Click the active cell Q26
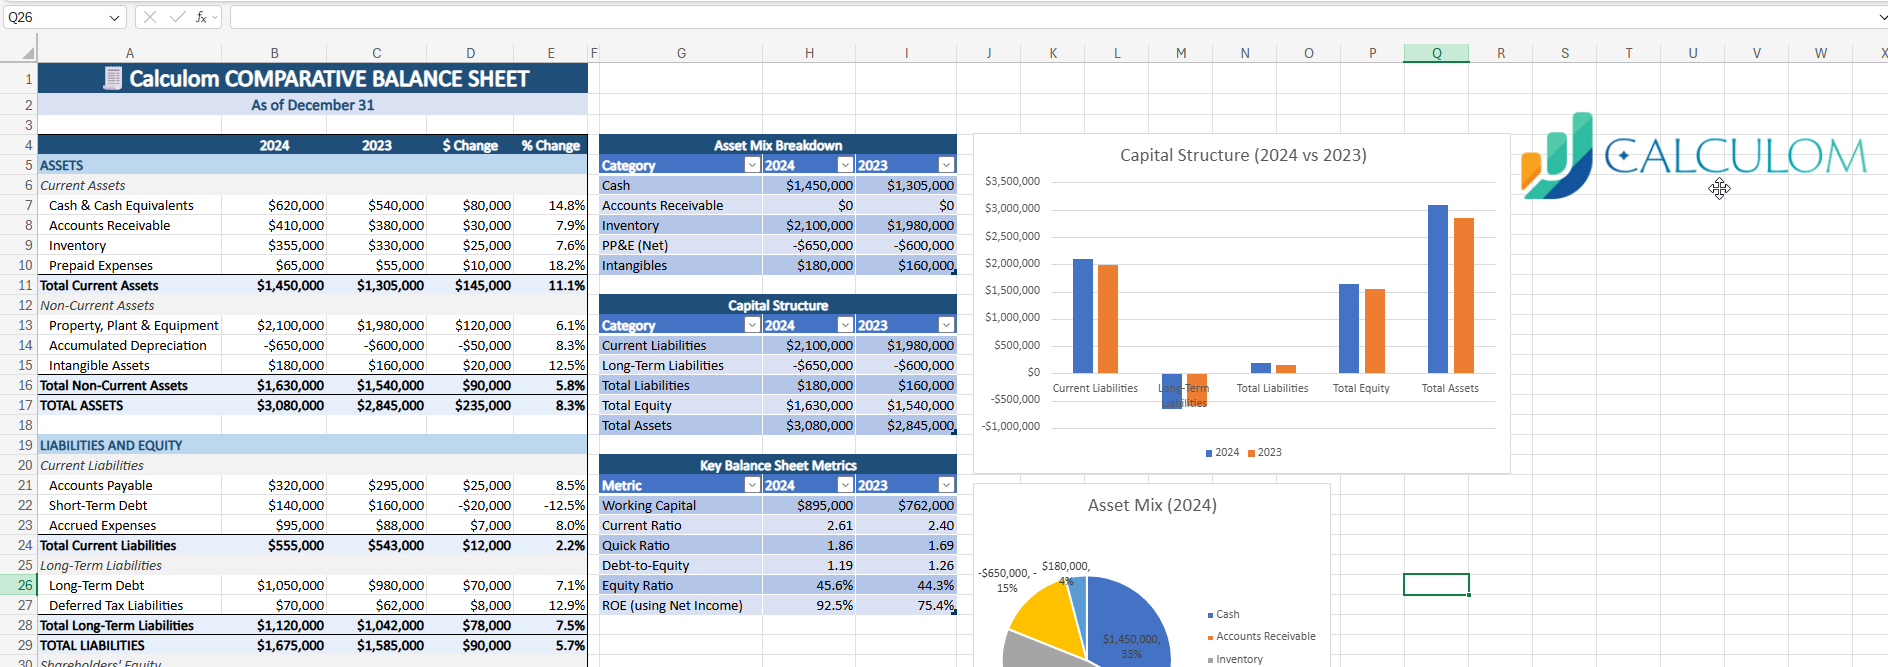This screenshot has height=667, width=1888. tap(1436, 585)
